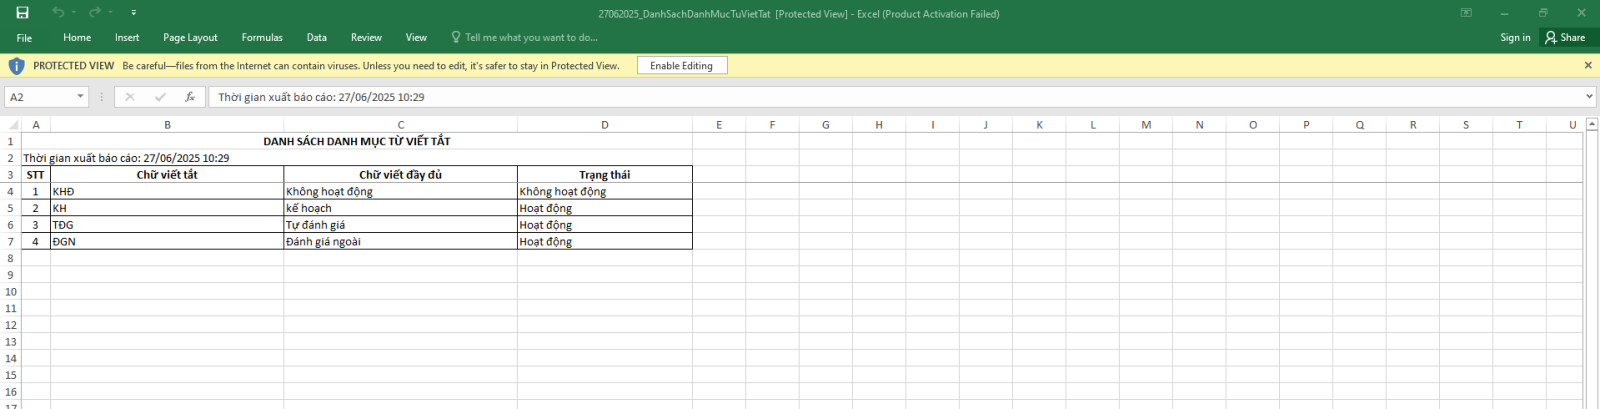
Task: Click the Tell me search box
Action: pos(531,38)
